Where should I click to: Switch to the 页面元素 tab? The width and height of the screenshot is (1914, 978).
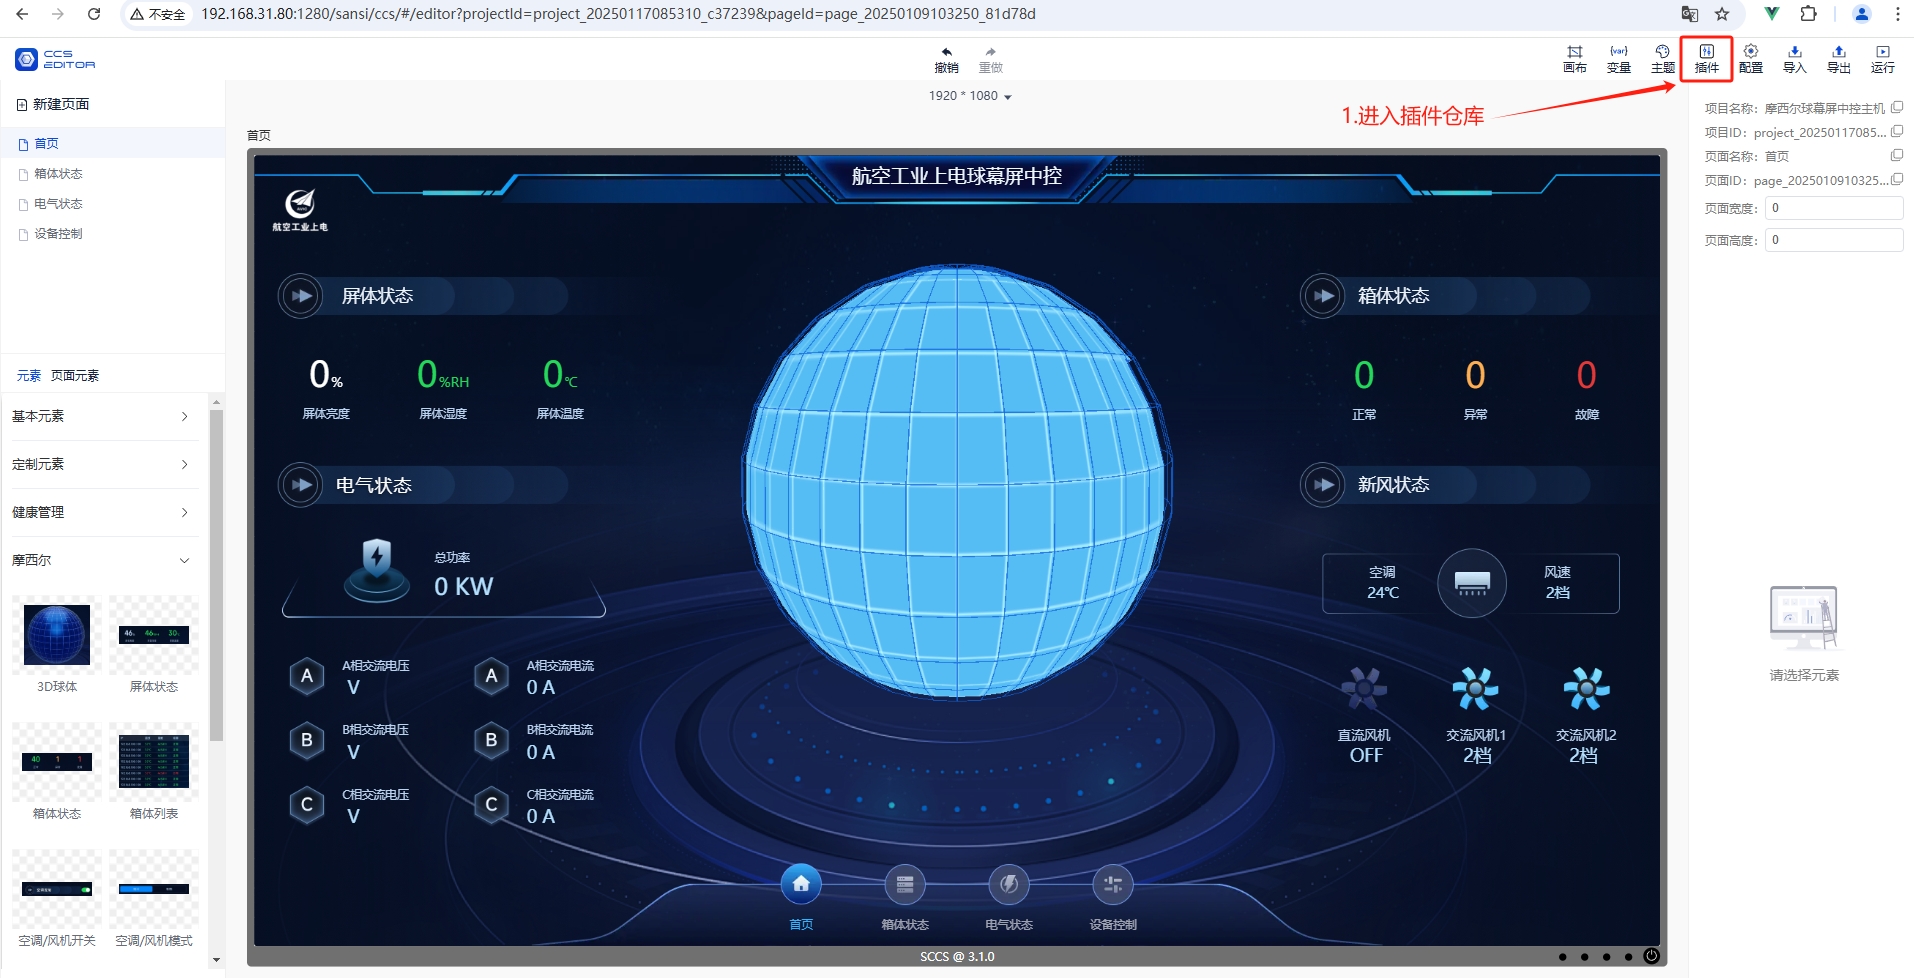click(75, 376)
